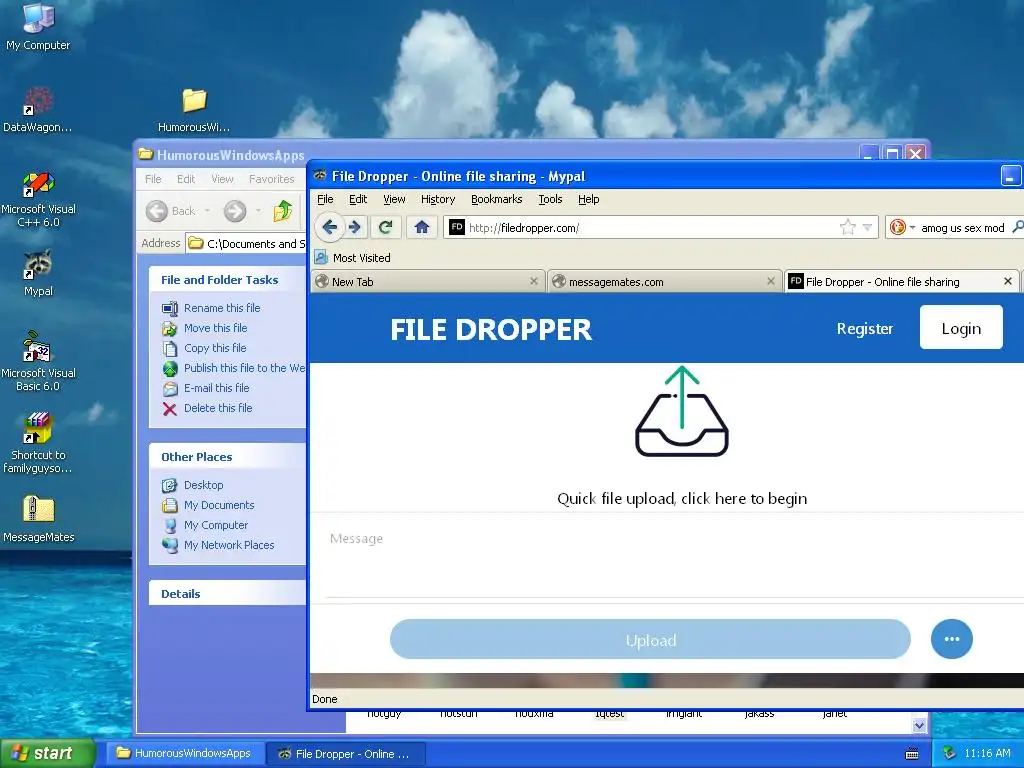Image resolution: width=1024 pixels, height=768 pixels.
Task: Click Explorer Forward arrow in HumorousWindowsApps
Action: click(235, 211)
